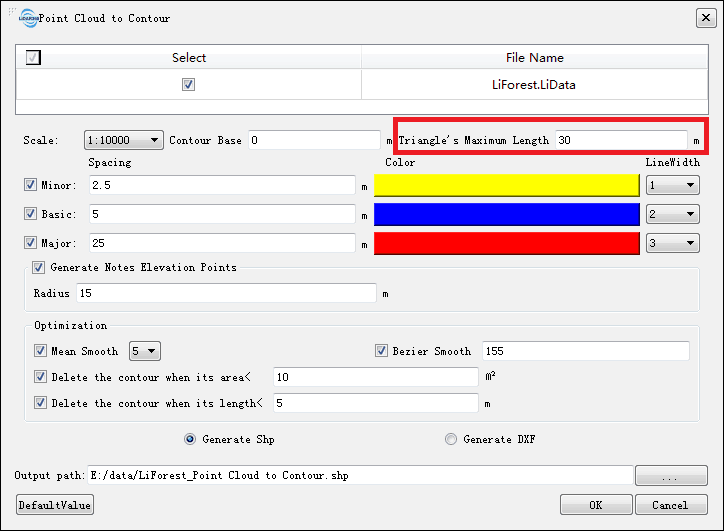Click the LiForest logo icon in title bar
Viewport: 724px width, 531px height.
click(x=29, y=18)
